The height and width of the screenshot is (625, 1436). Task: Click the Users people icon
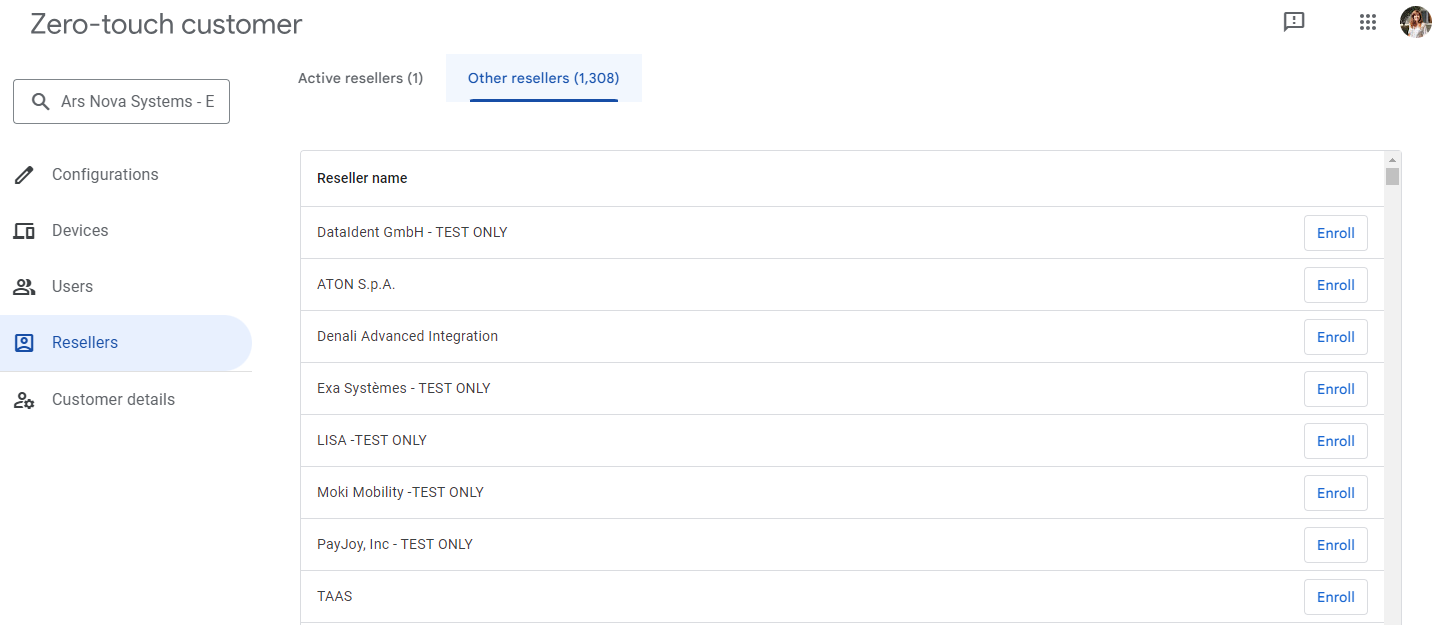[x=24, y=287]
